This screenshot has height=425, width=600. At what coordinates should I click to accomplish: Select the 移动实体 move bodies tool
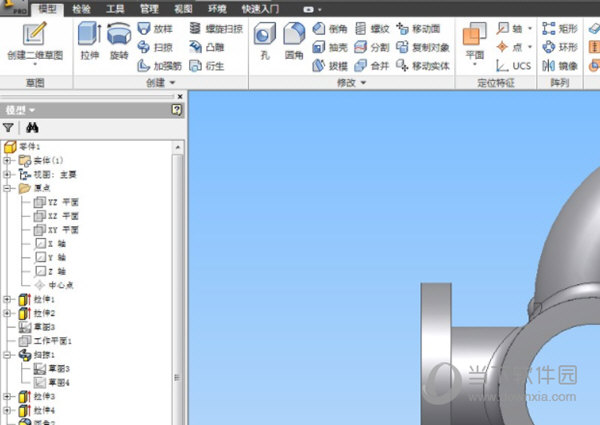click(x=422, y=66)
